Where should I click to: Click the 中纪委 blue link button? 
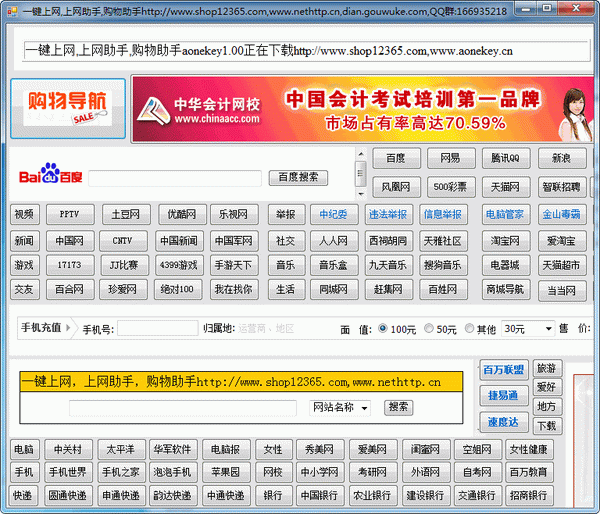334,214
